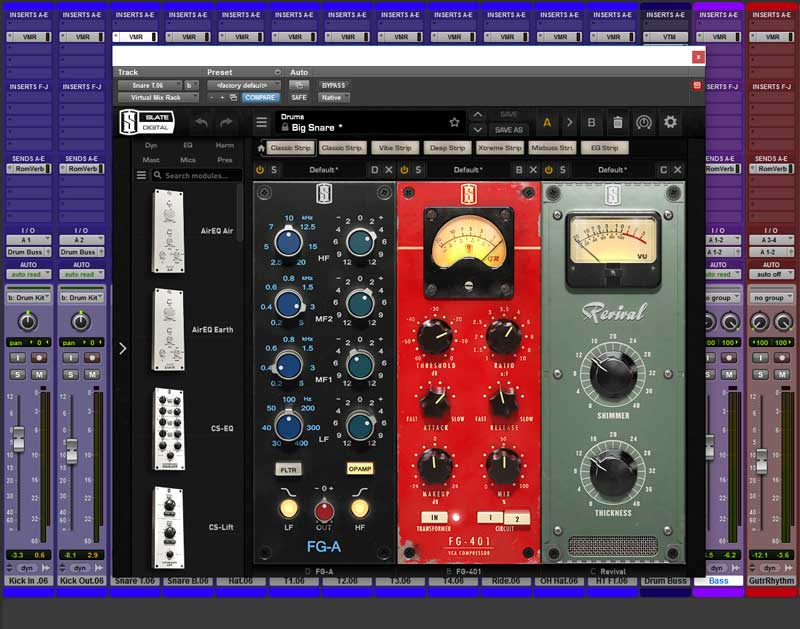Go to previous preset with up chevron

point(478,115)
